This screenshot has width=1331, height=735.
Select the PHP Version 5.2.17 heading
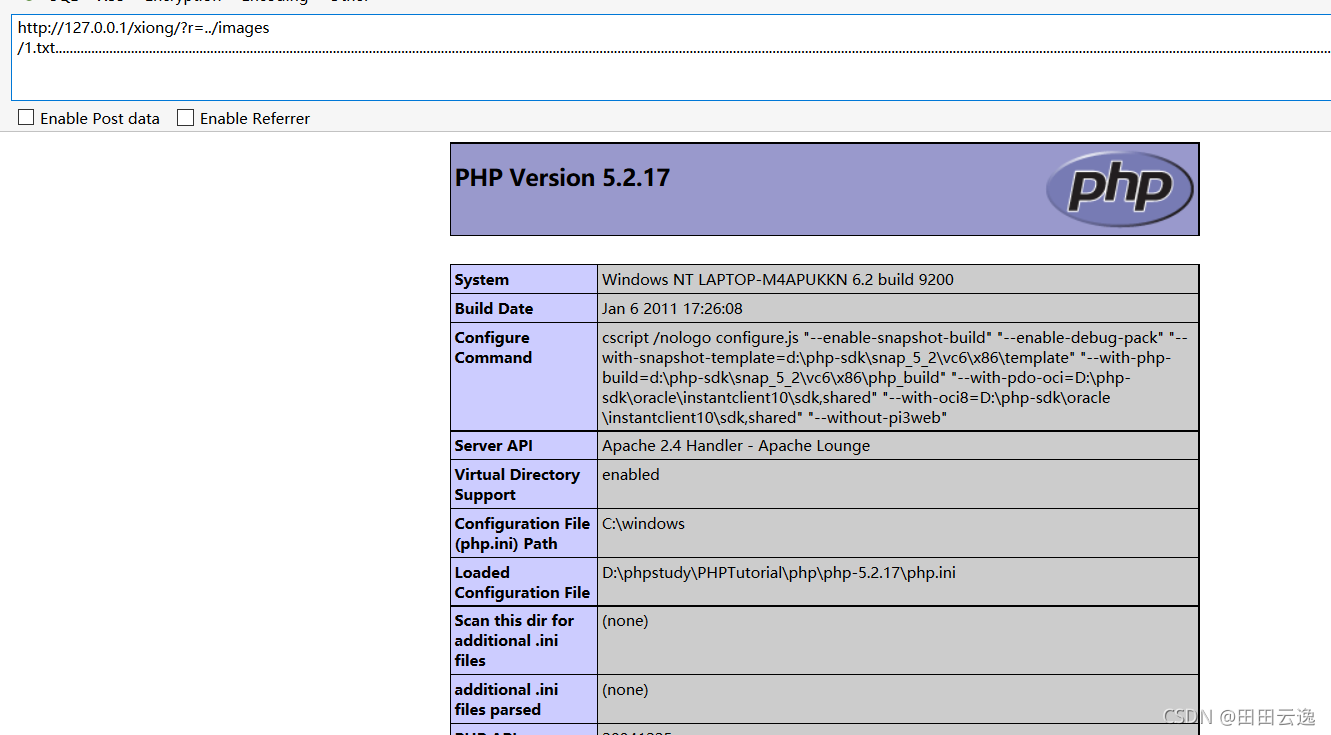point(562,178)
